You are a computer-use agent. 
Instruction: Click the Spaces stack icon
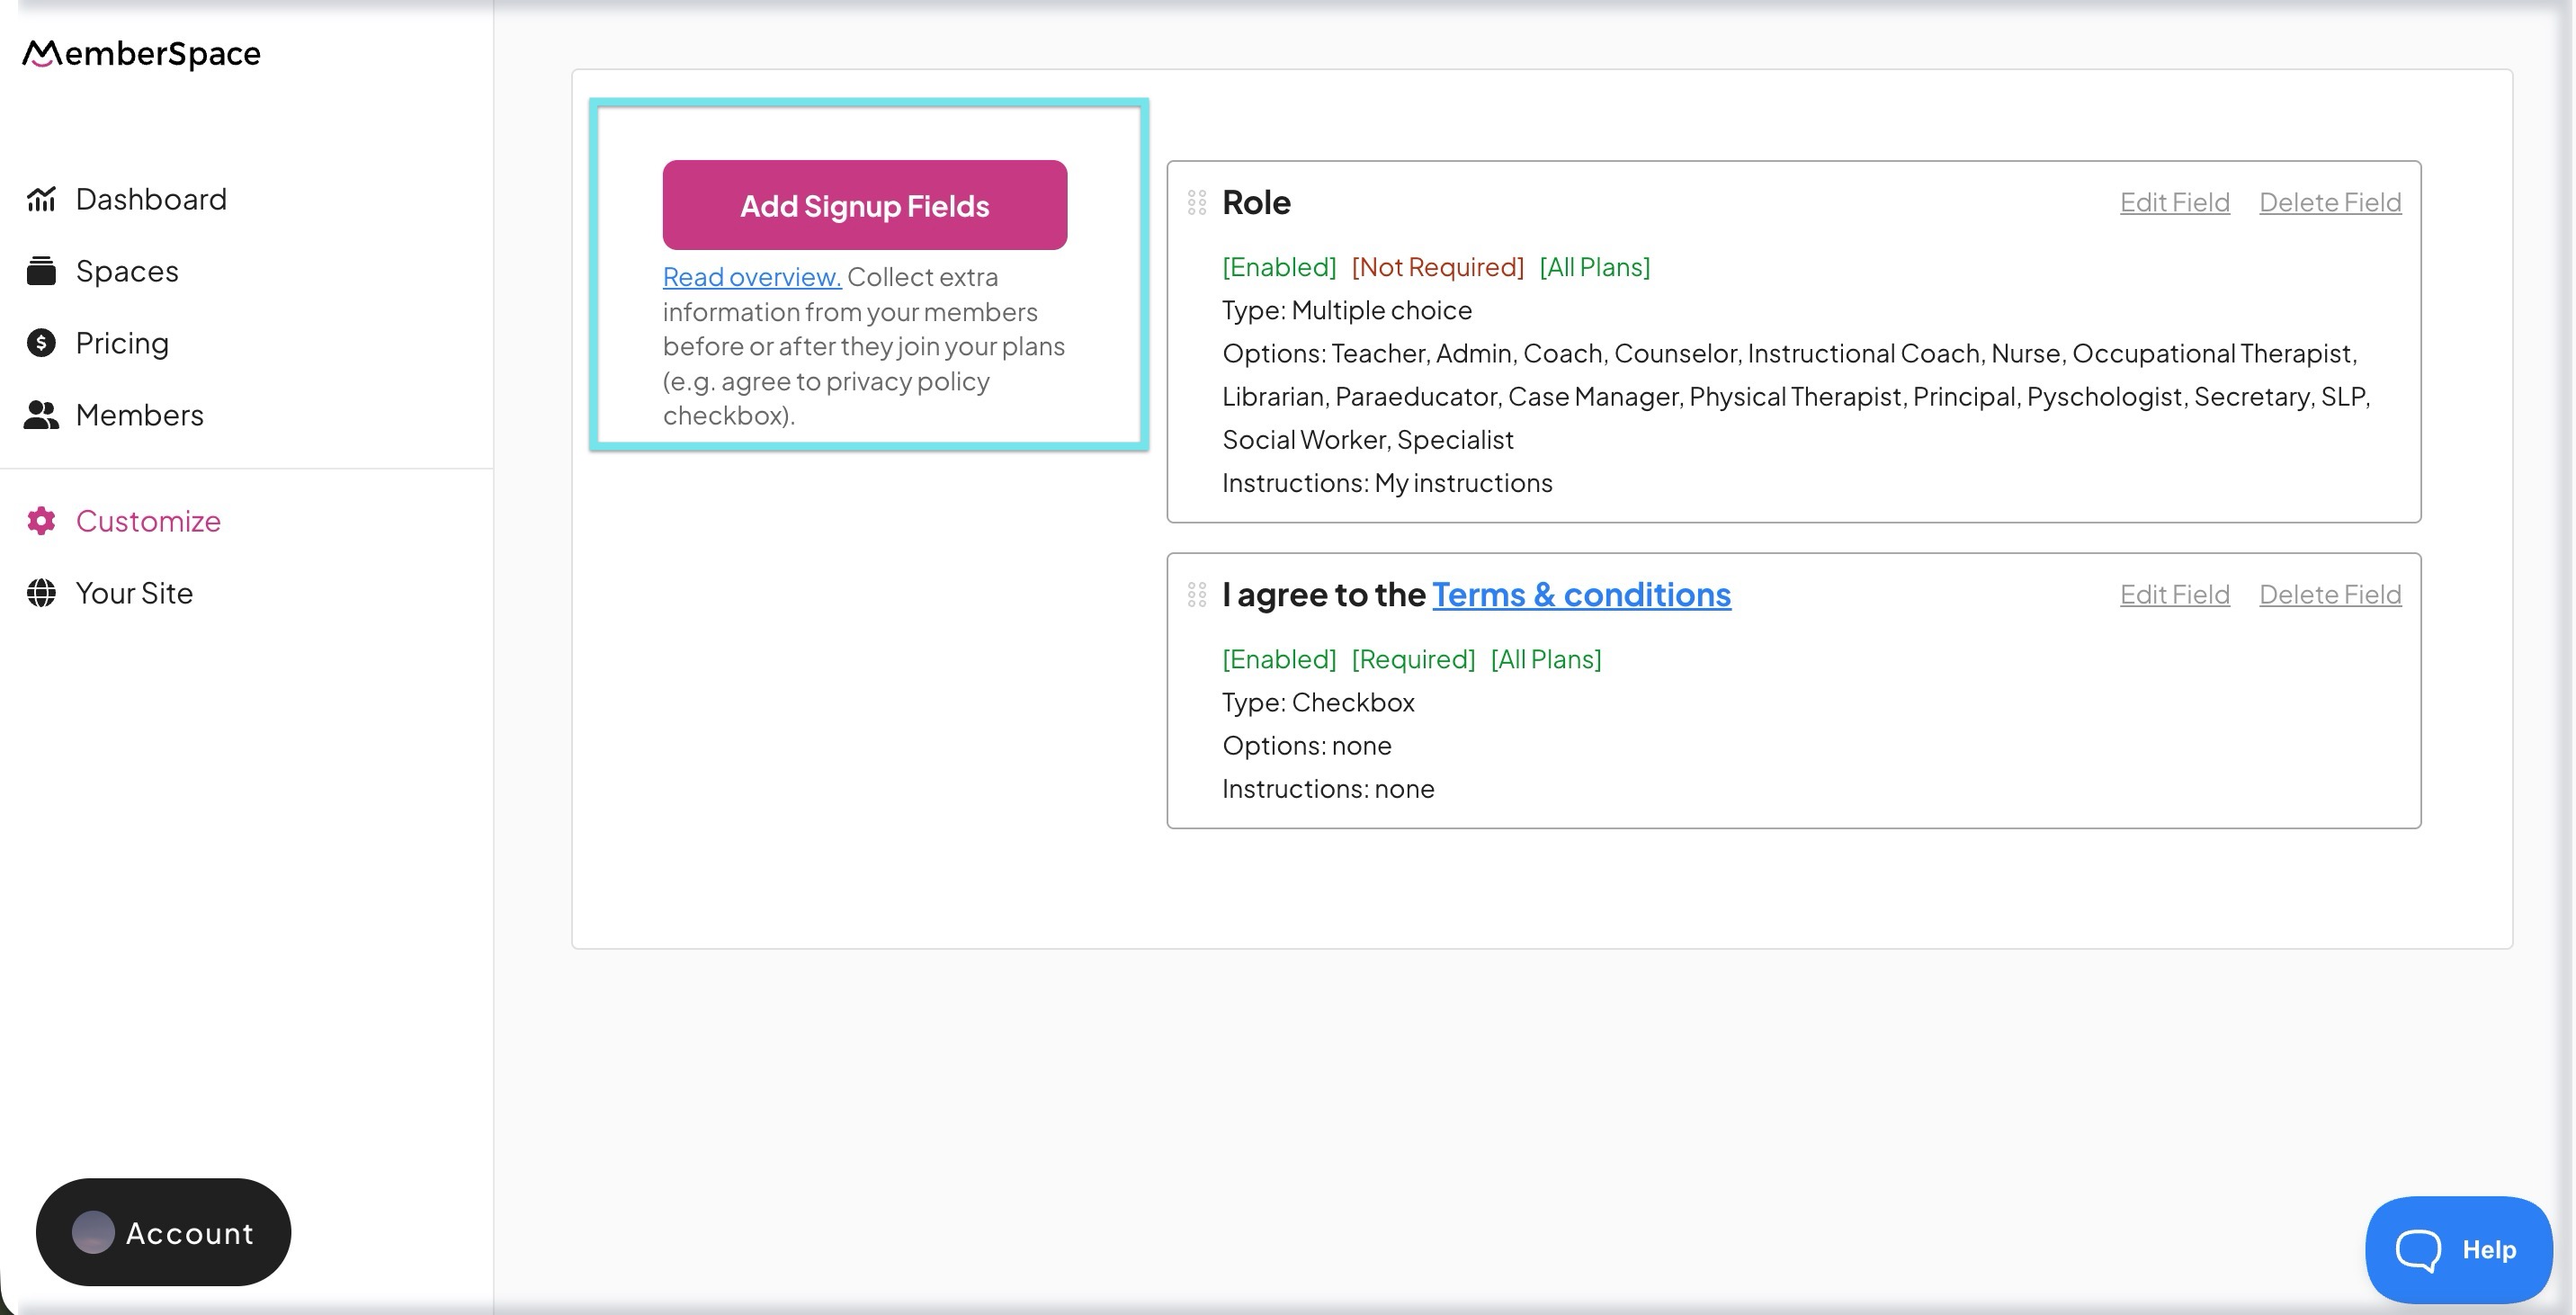pyautogui.click(x=41, y=271)
